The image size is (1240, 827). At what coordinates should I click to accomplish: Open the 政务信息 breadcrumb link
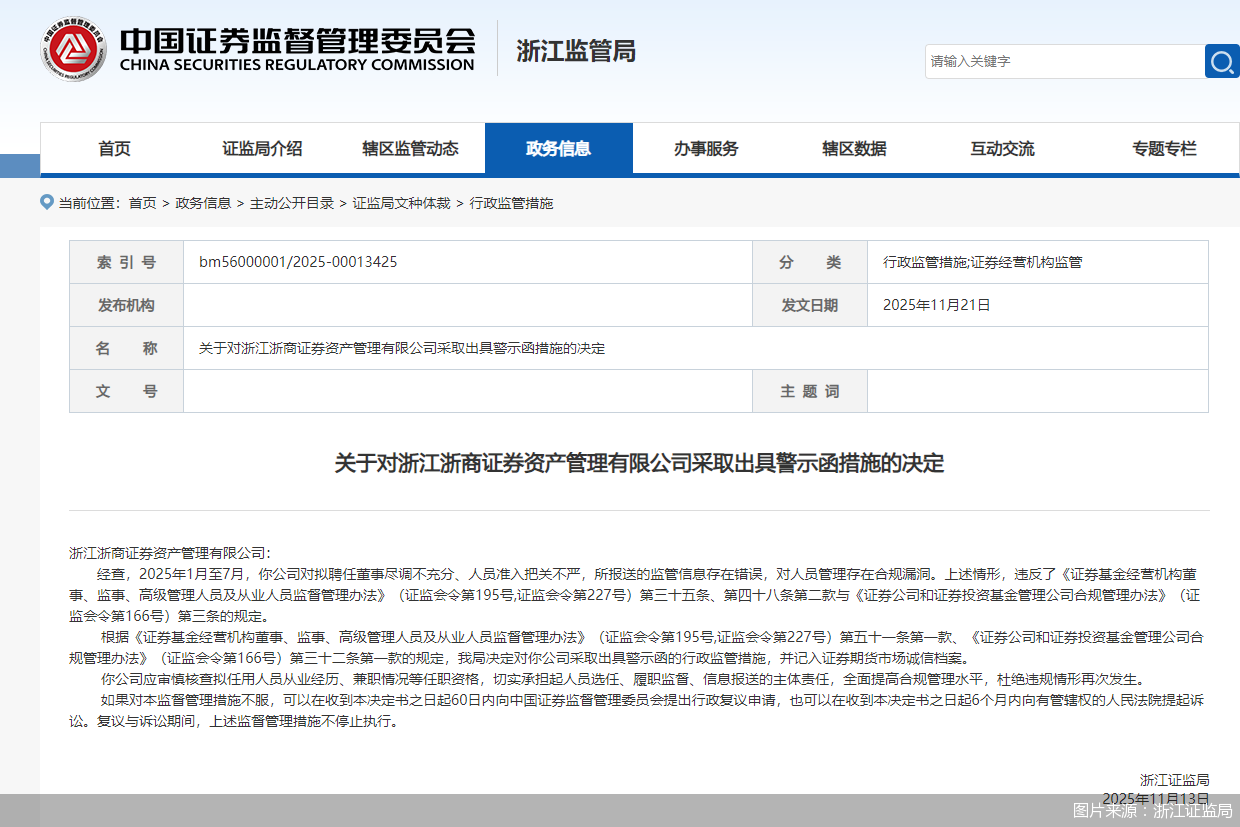203,202
